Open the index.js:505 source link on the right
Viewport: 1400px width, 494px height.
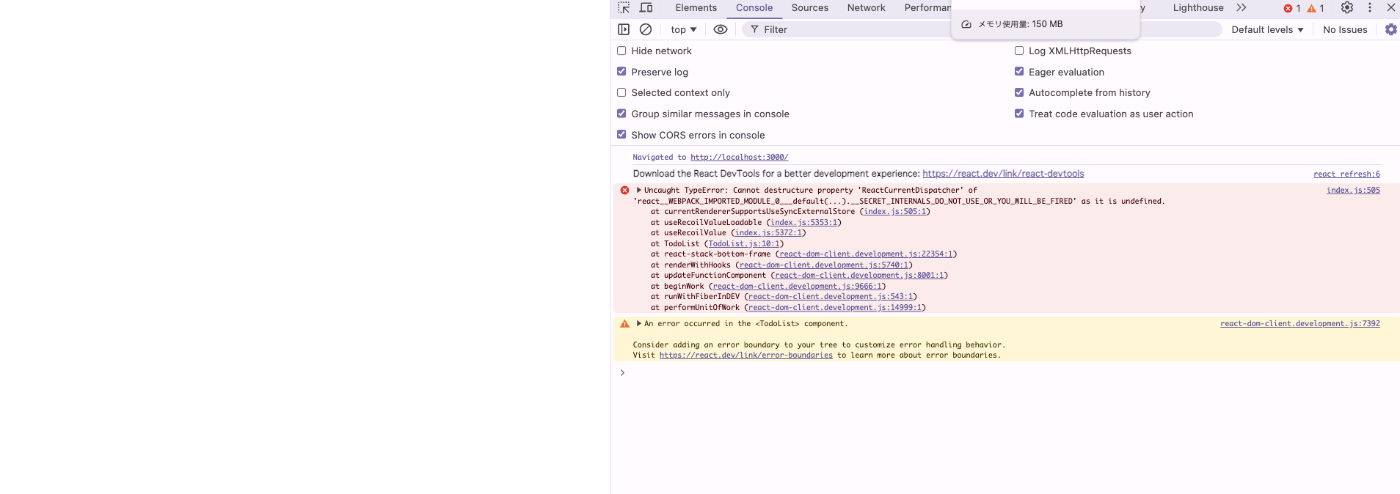coord(1353,190)
